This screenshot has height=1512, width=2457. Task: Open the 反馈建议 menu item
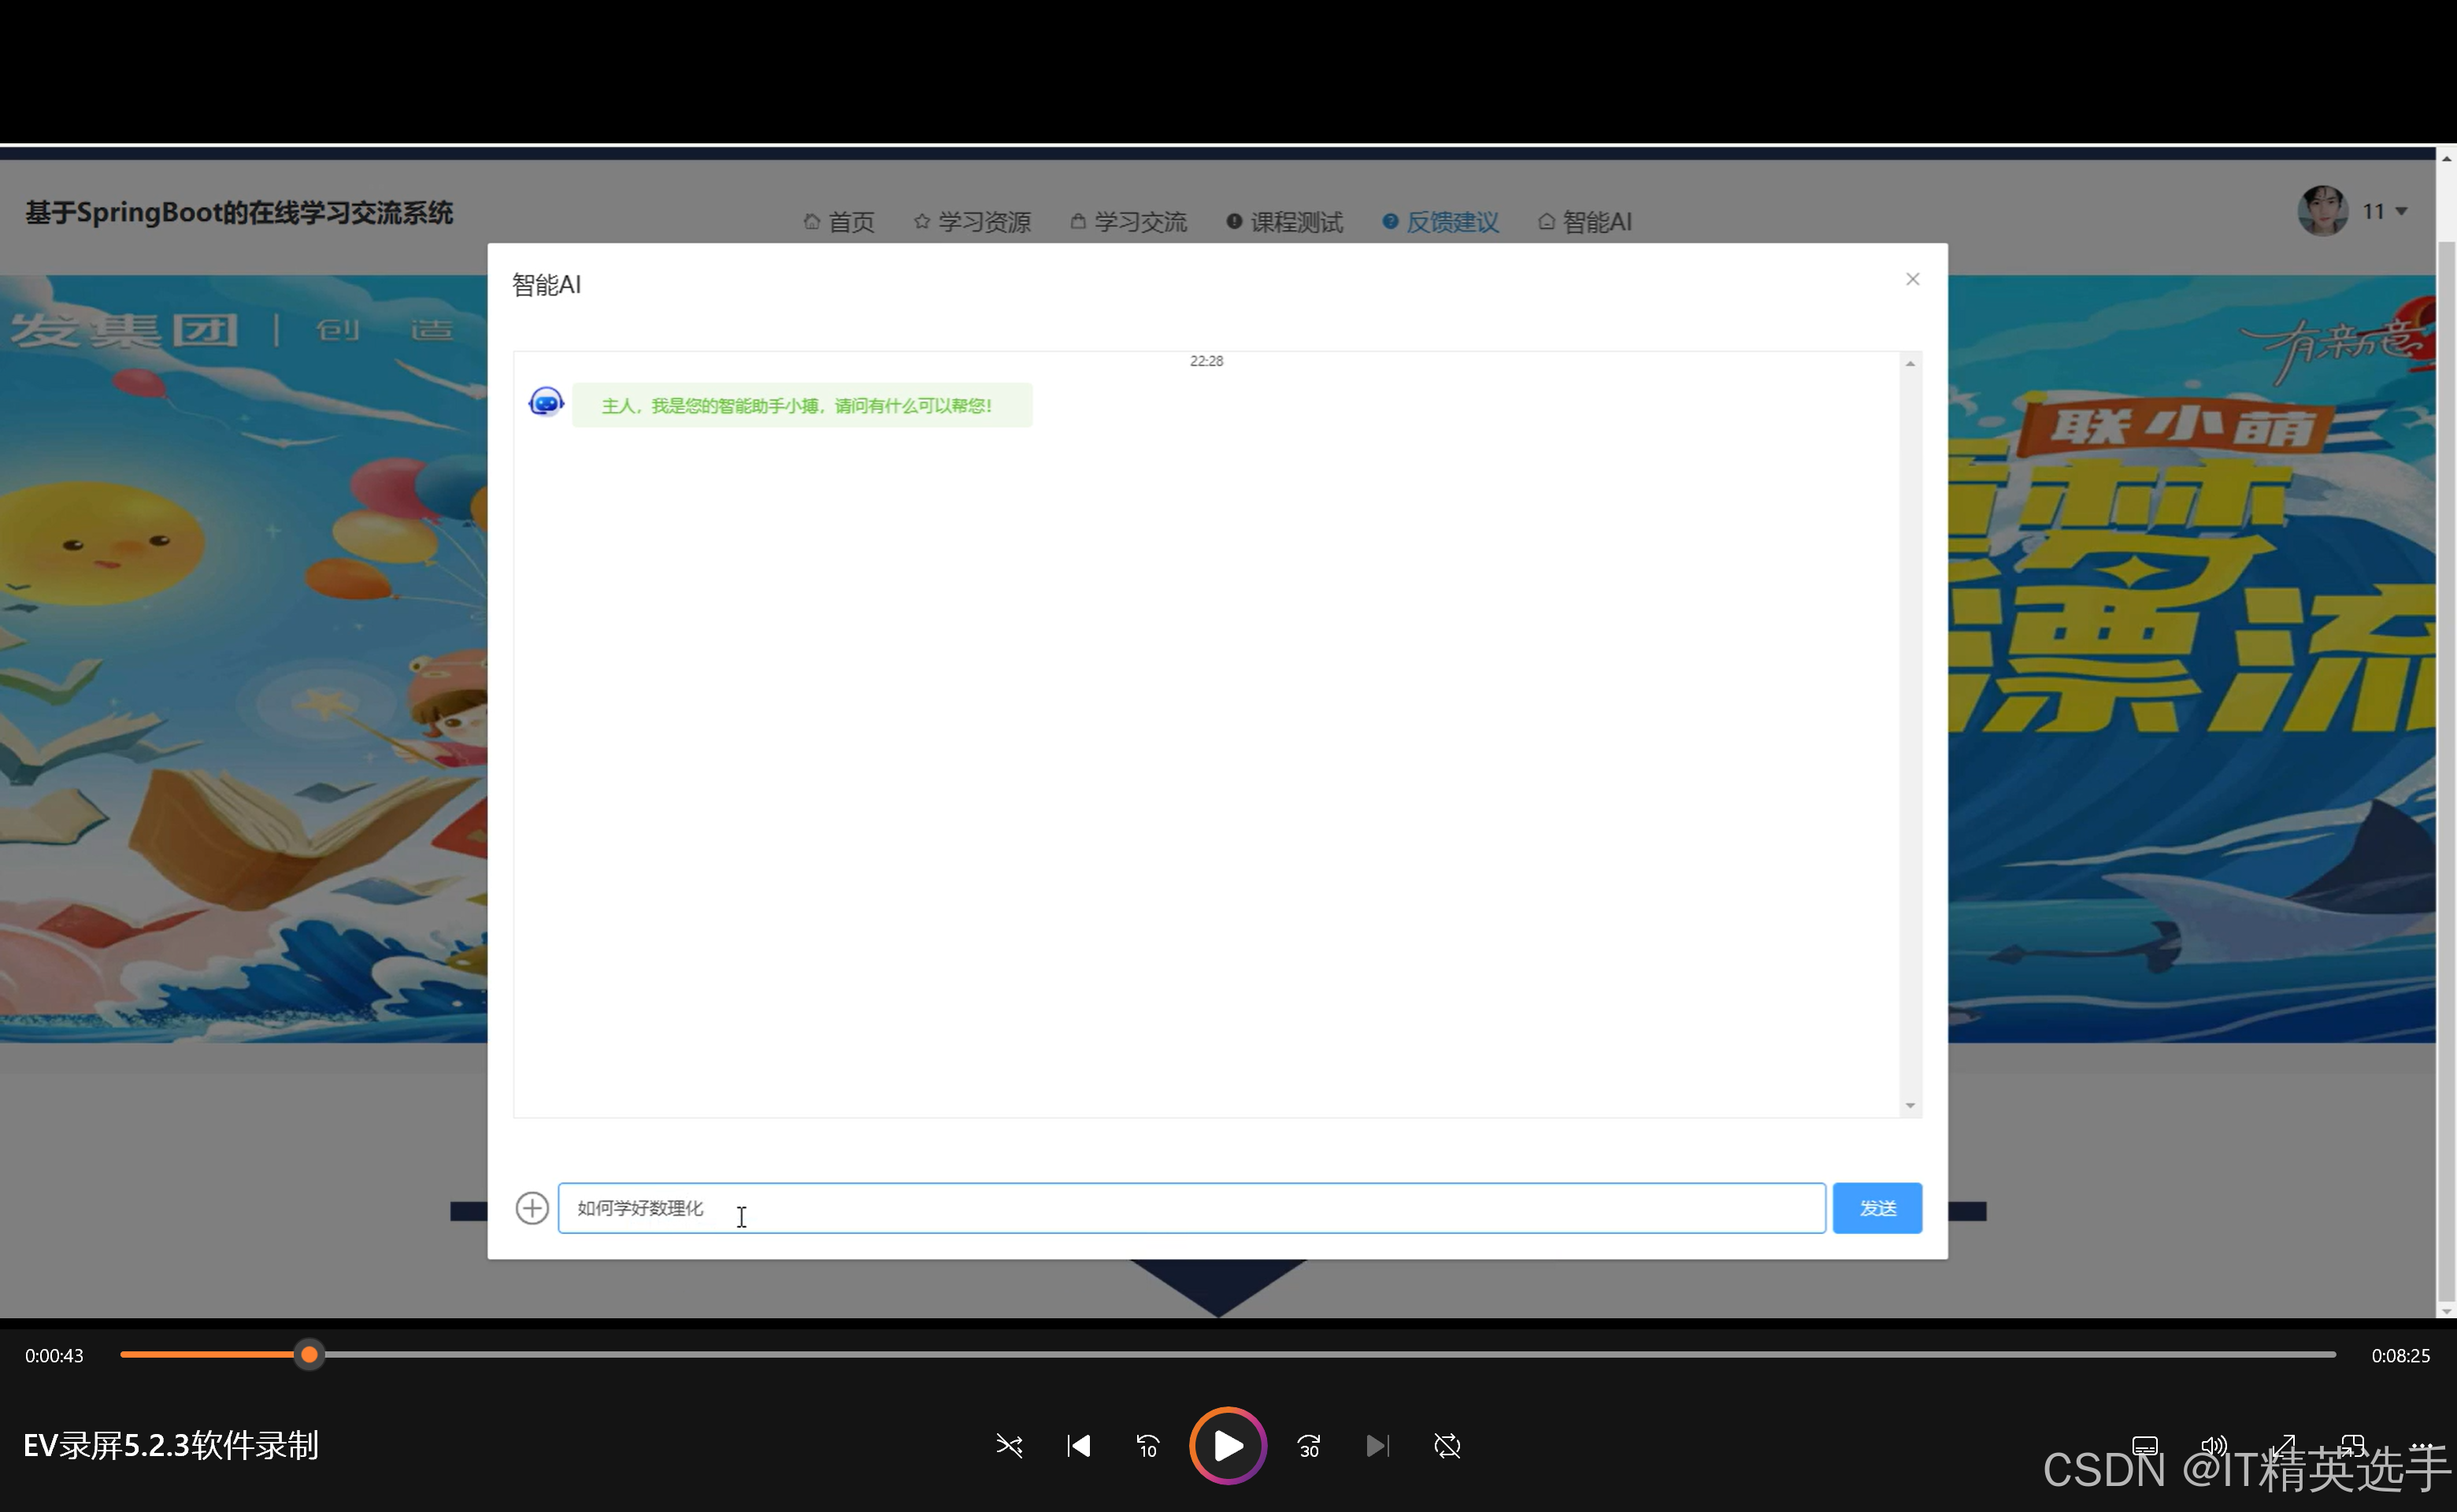click(x=1441, y=222)
